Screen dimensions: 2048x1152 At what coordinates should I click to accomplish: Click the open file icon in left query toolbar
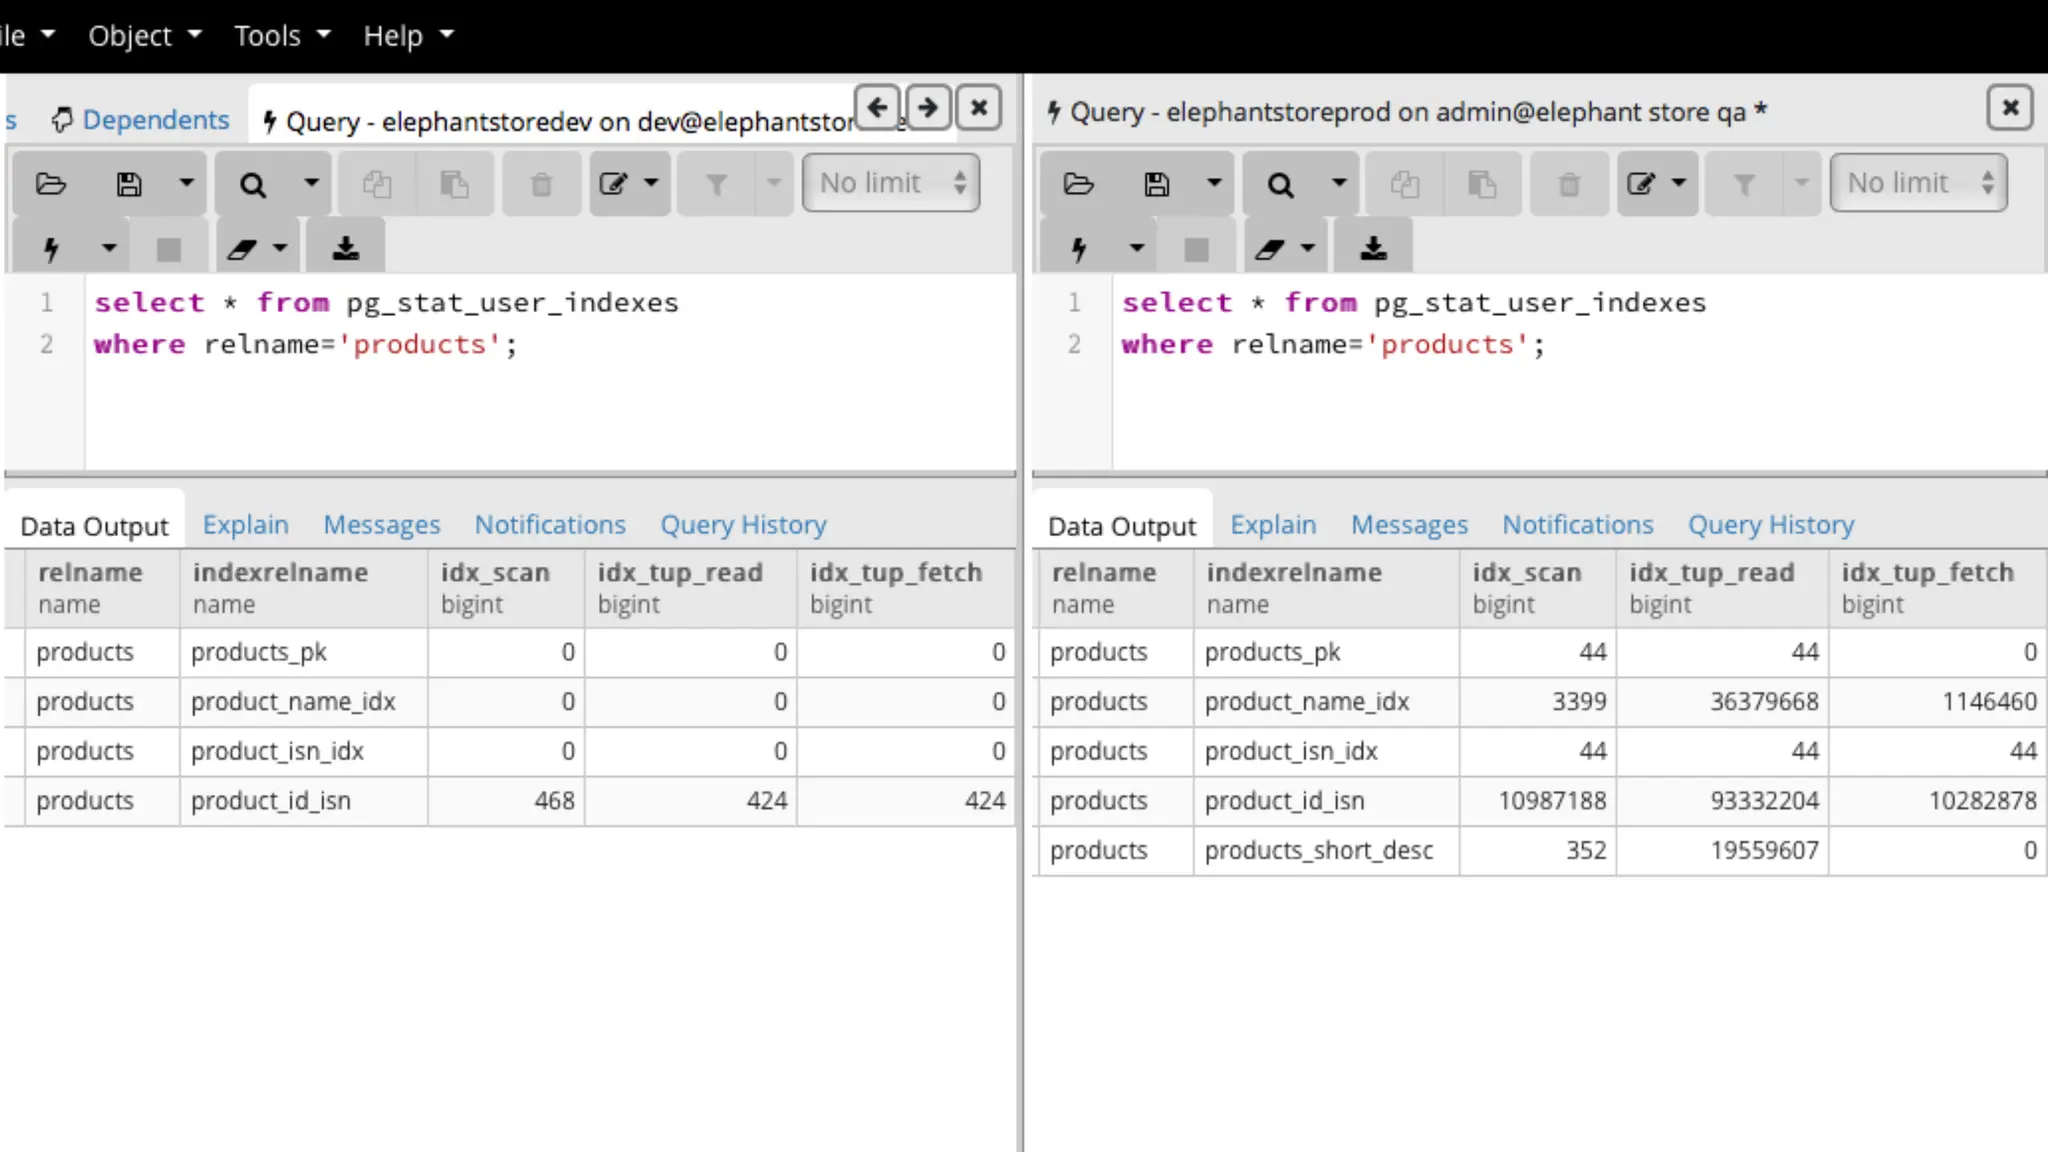coord(51,184)
